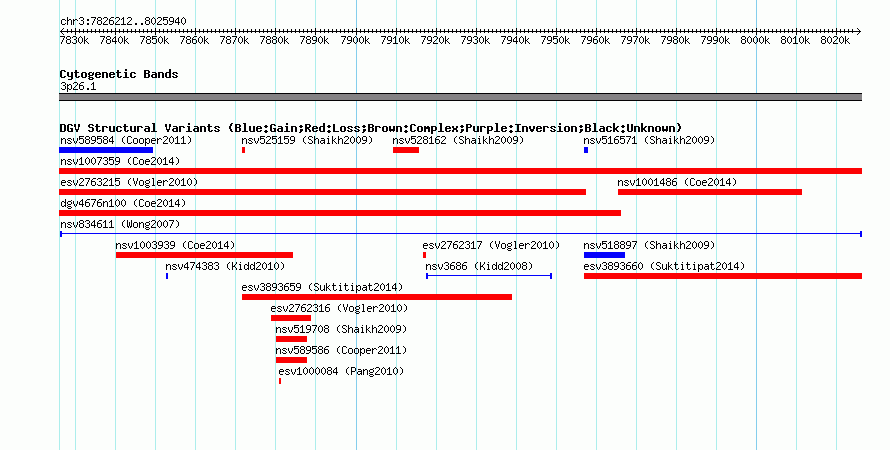
Task: Click the nsv474383 (Kidd2010) label
Action: click(225, 266)
